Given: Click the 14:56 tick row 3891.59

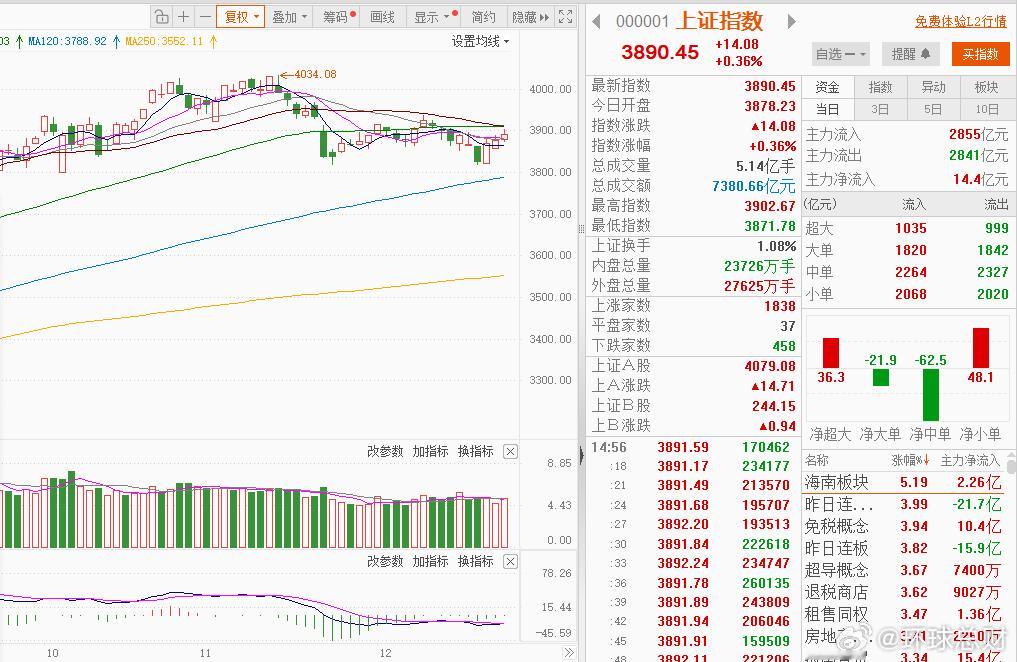Looking at the screenshot, I should [x=691, y=447].
